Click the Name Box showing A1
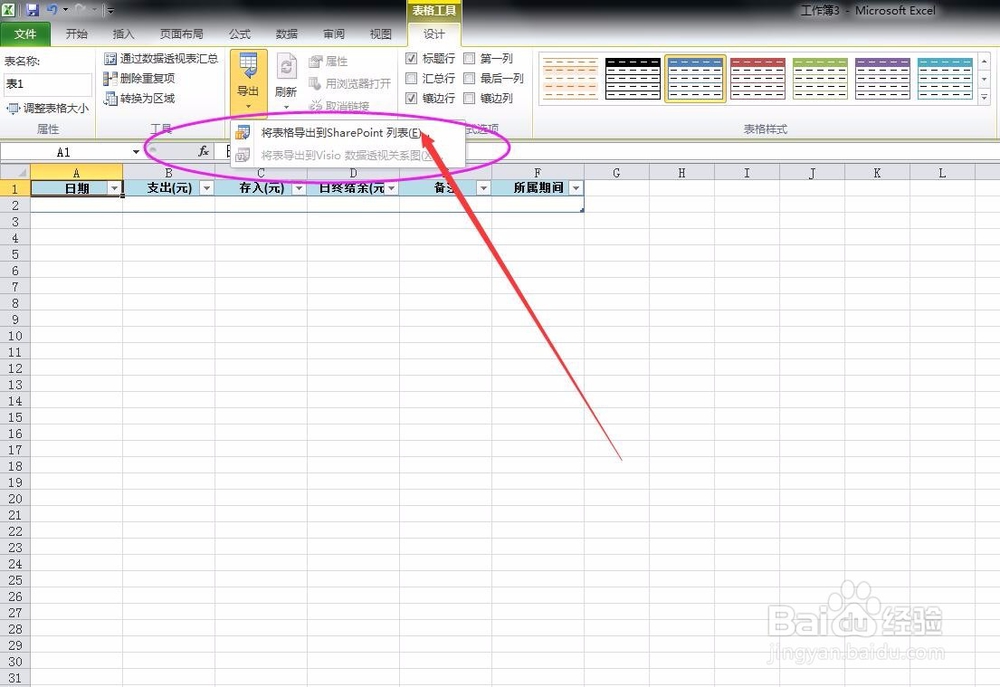This screenshot has height=687, width=1000. (x=64, y=152)
